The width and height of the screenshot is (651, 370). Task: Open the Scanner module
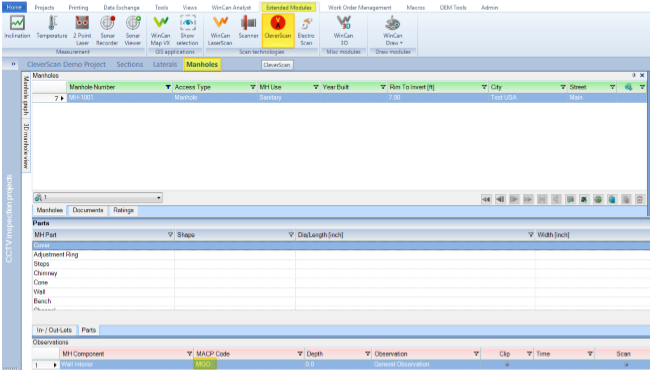coord(248,27)
